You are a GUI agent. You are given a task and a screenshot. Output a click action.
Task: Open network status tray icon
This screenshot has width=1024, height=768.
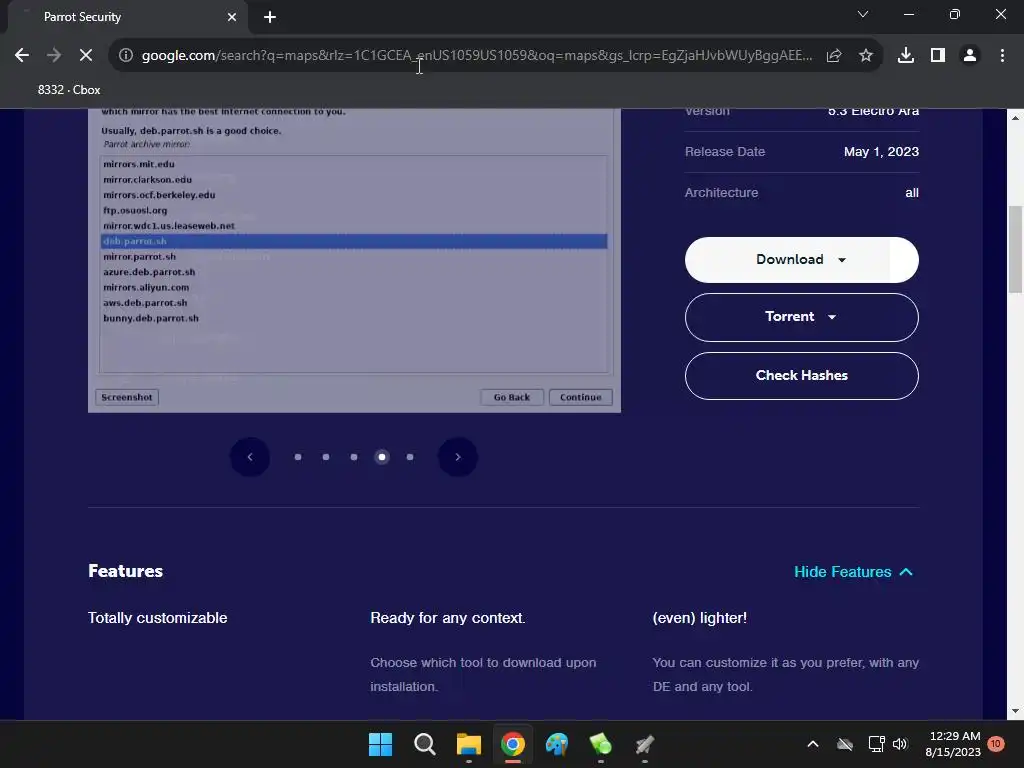876,744
